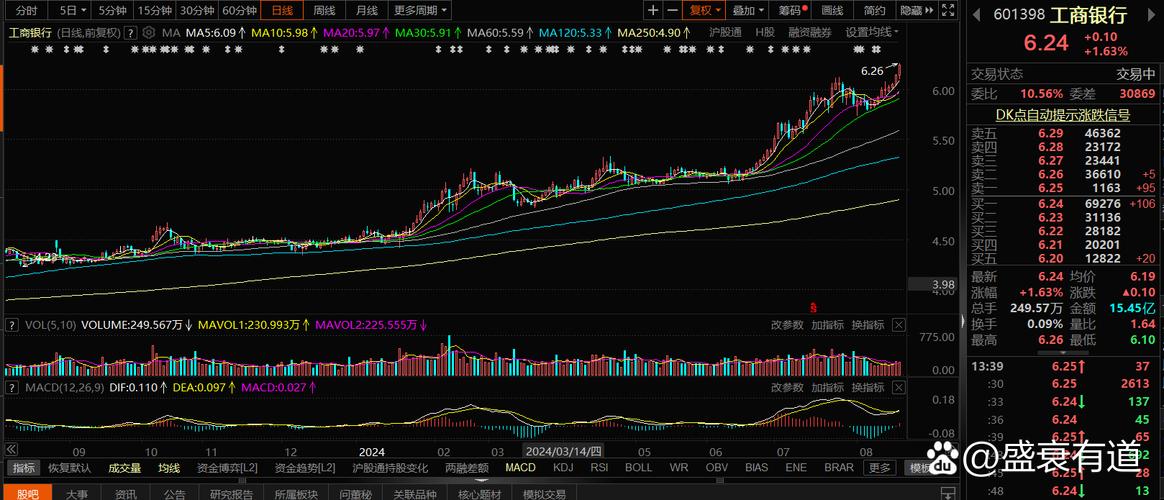Open 股吧 bottom tab
The image size is (1164, 500).
[x=28, y=494]
